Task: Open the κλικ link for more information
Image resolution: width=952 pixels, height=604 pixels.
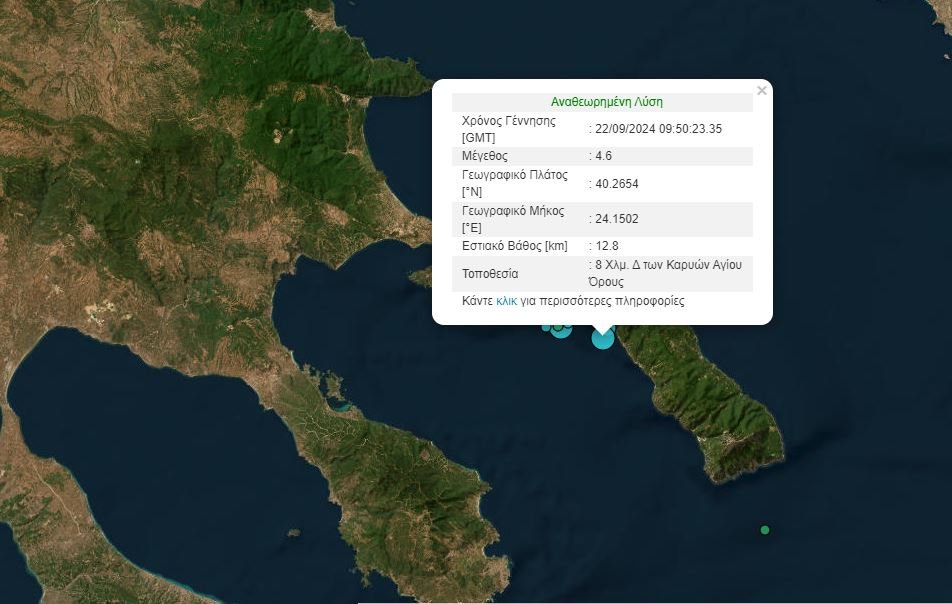Action: 506,301
